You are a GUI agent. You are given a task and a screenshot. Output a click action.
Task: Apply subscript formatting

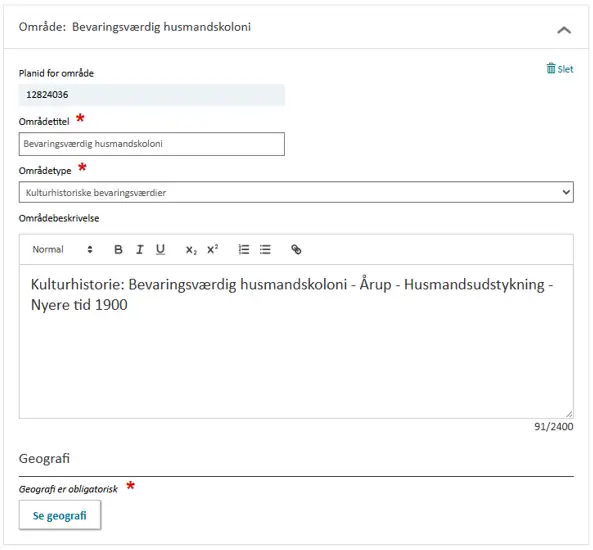pyautogui.click(x=191, y=250)
